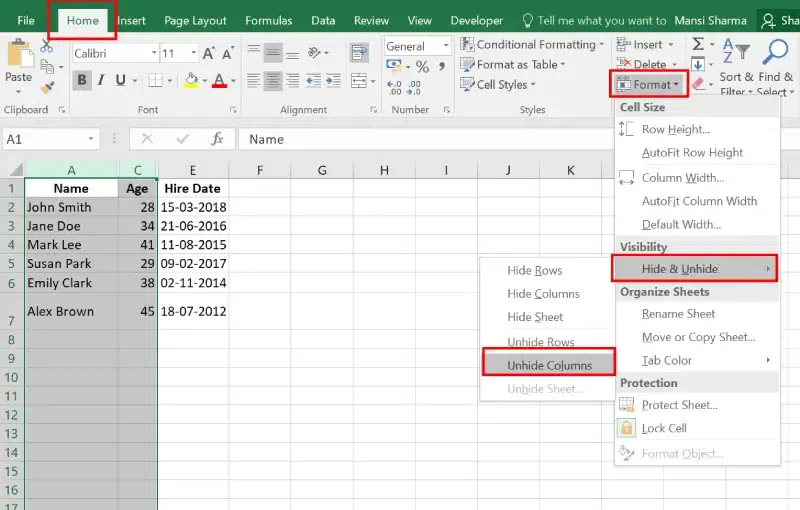The height and width of the screenshot is (510, 800).
Task: Click the Increase Indent icon
Action: (x=333, y=80)
